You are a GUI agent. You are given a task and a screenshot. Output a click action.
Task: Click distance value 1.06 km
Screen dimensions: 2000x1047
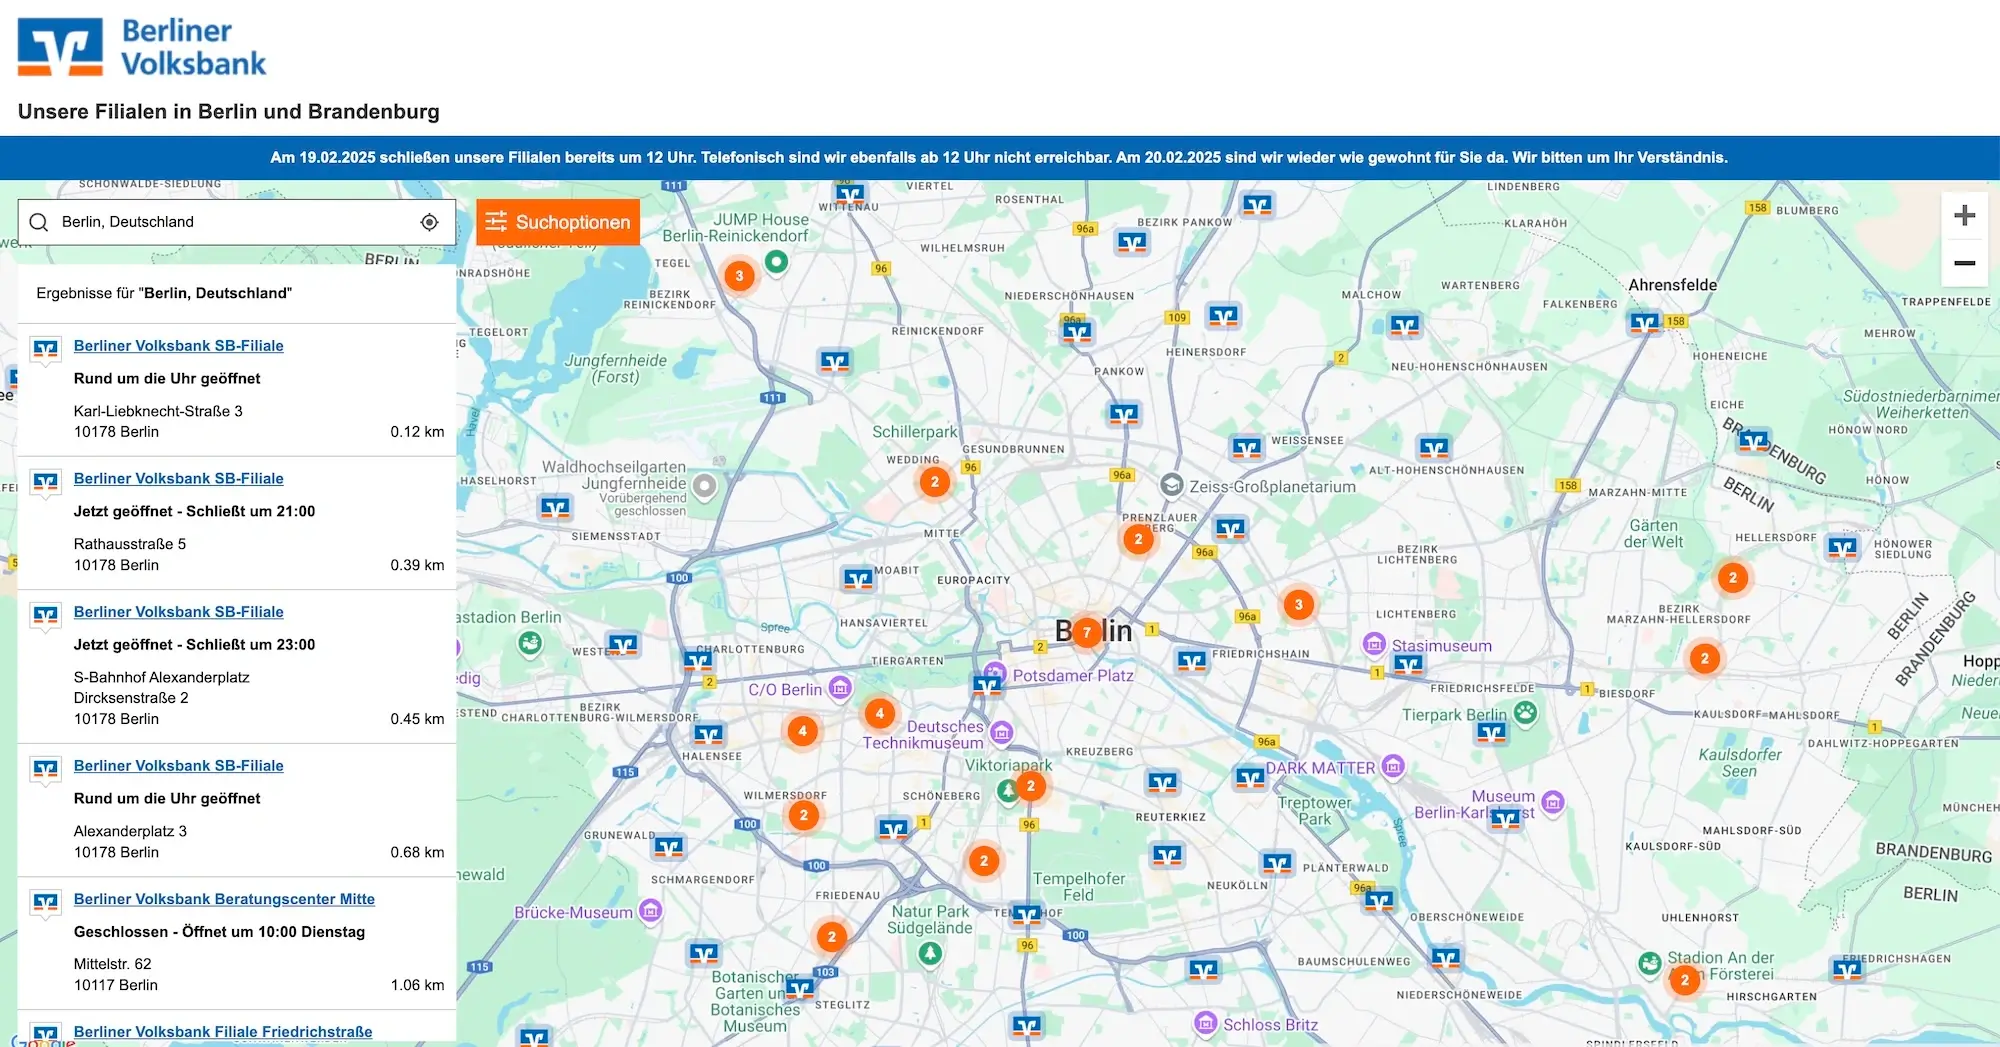tap(417, 985)
